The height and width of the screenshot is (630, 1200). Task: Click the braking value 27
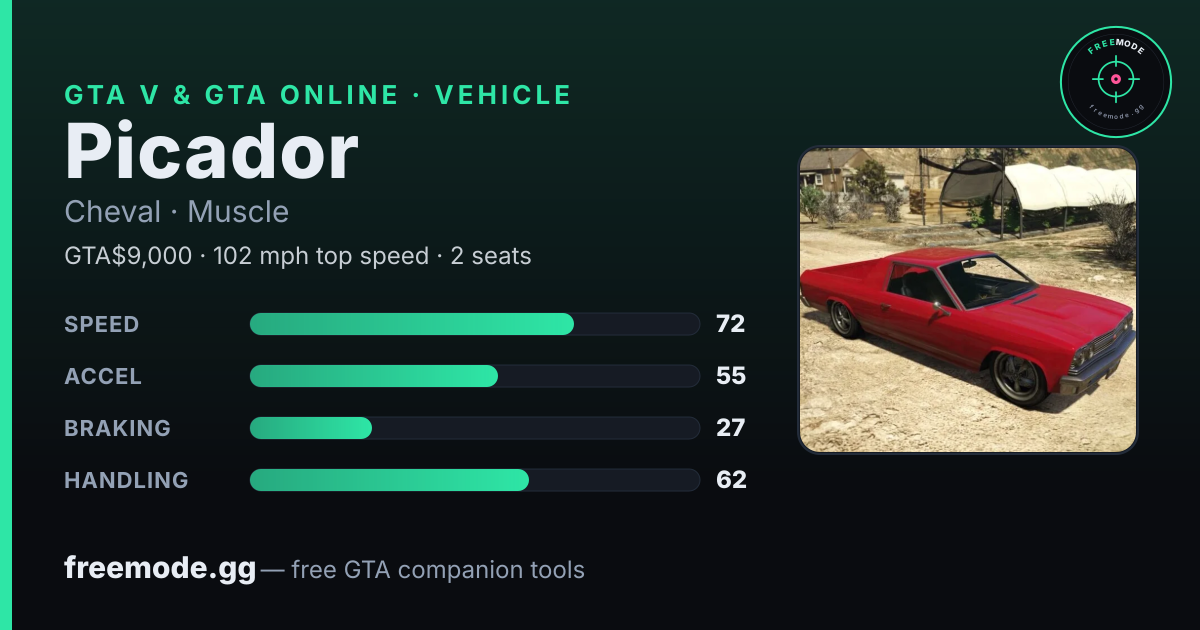coord(730,428)
